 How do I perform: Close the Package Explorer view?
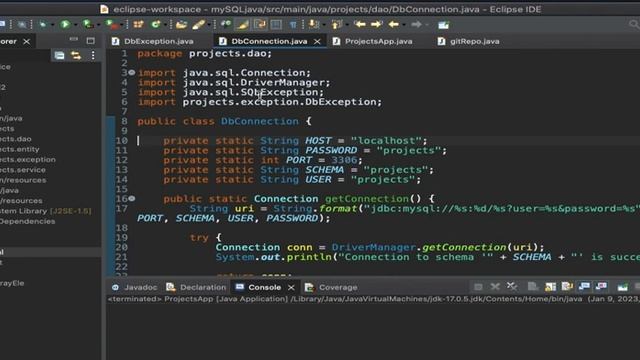pos(27,41)
